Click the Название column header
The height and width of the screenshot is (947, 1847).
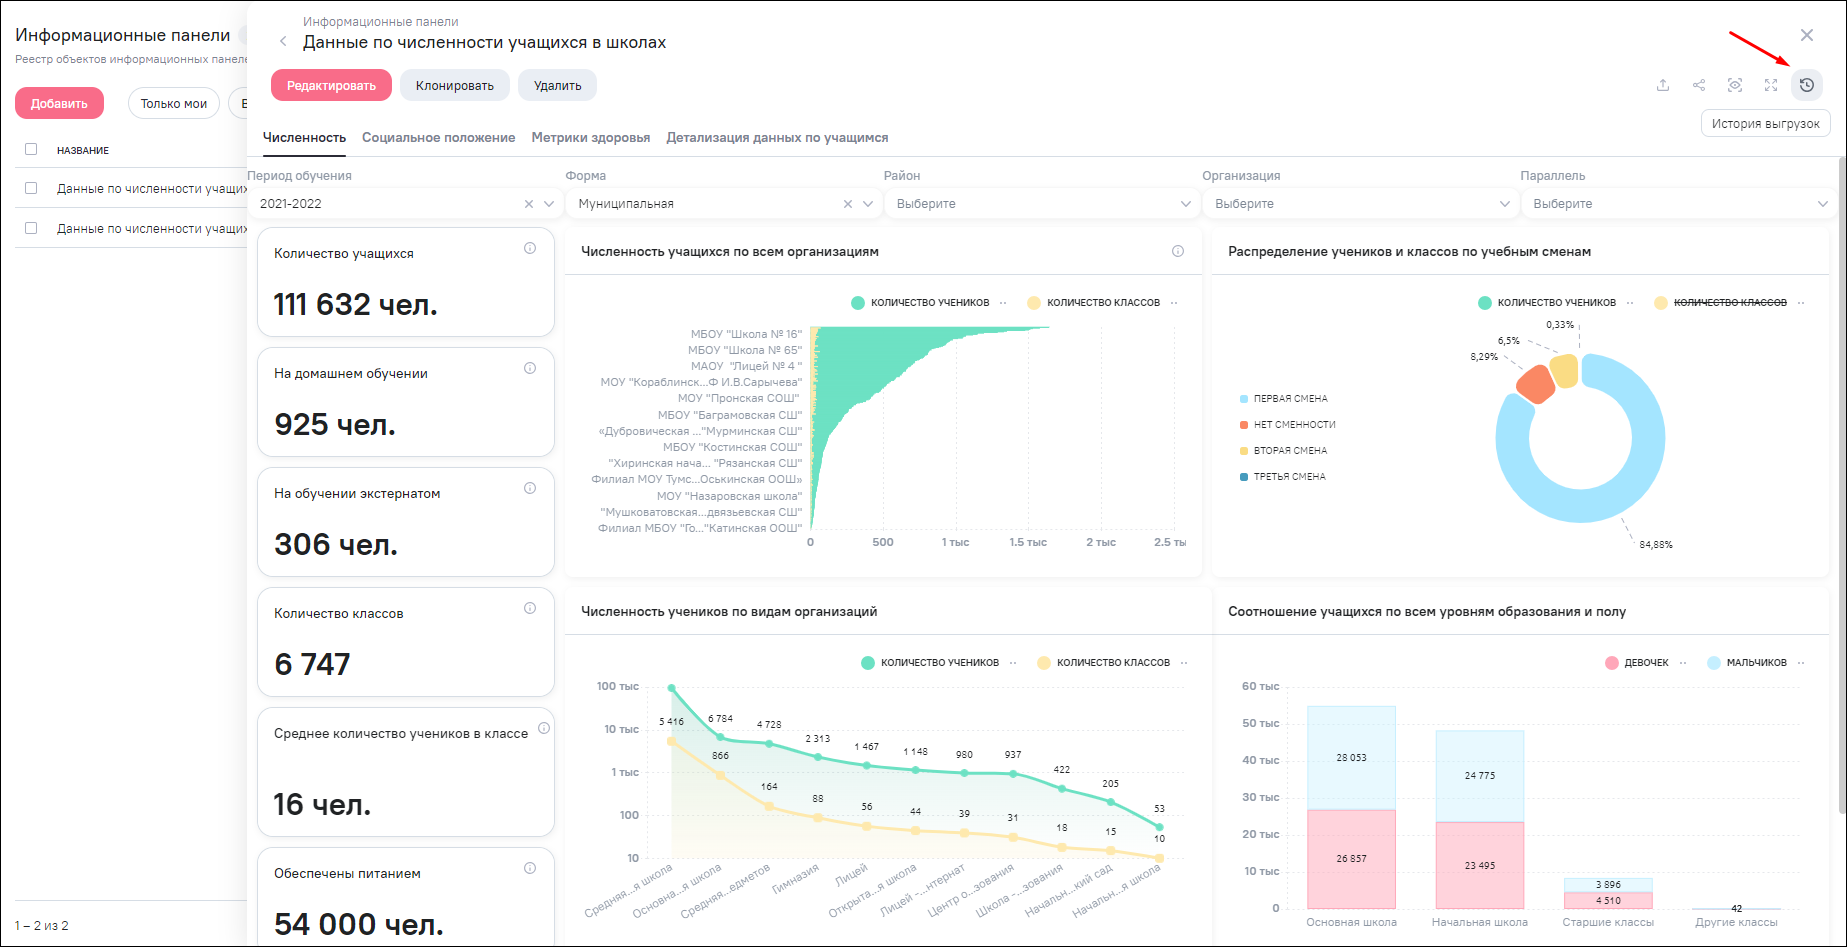(x=83, y=150)
